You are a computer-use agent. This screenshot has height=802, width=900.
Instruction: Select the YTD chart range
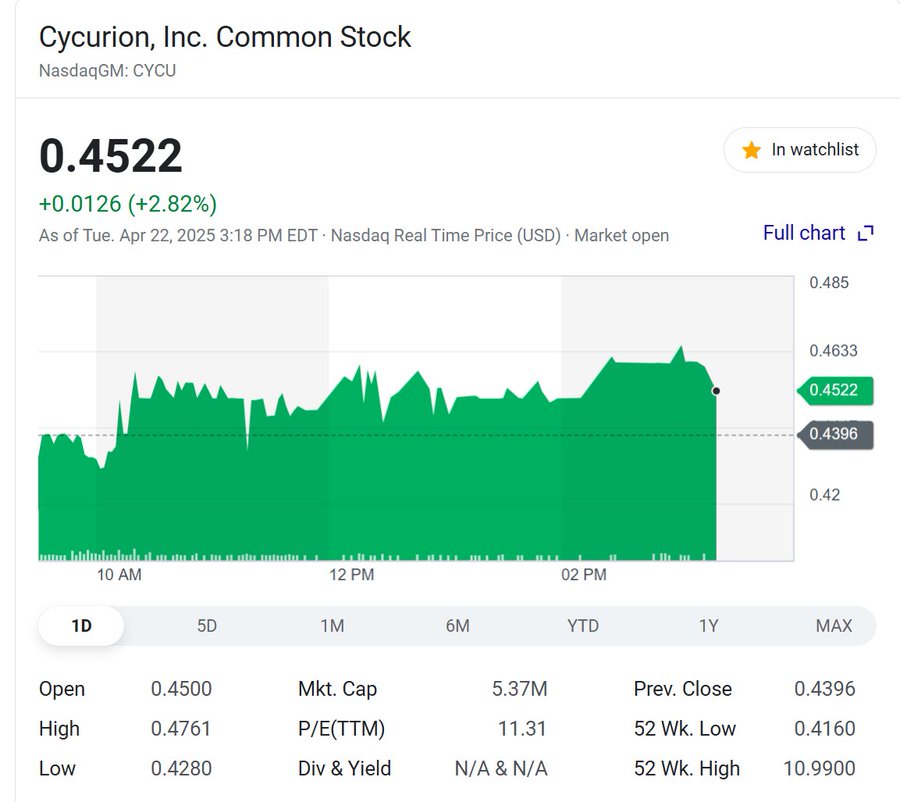[583, 625]
